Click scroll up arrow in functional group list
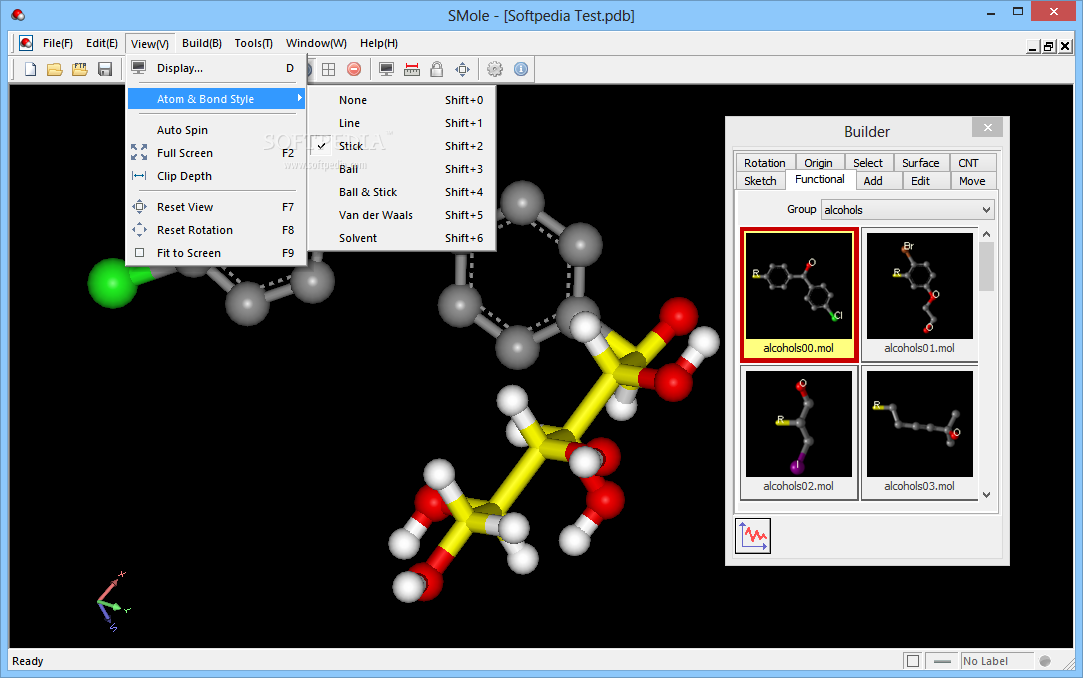 (x=986, y=235)
